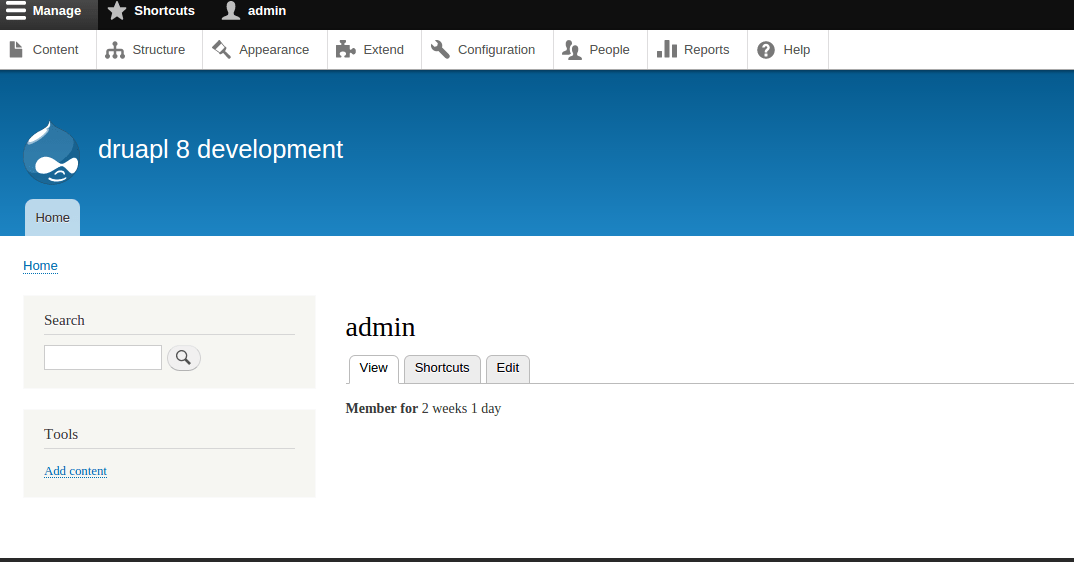The height and width of the screenshot is (562, 1074).
Task: Click the search magnifier button
Action: (x=184, y=358)
